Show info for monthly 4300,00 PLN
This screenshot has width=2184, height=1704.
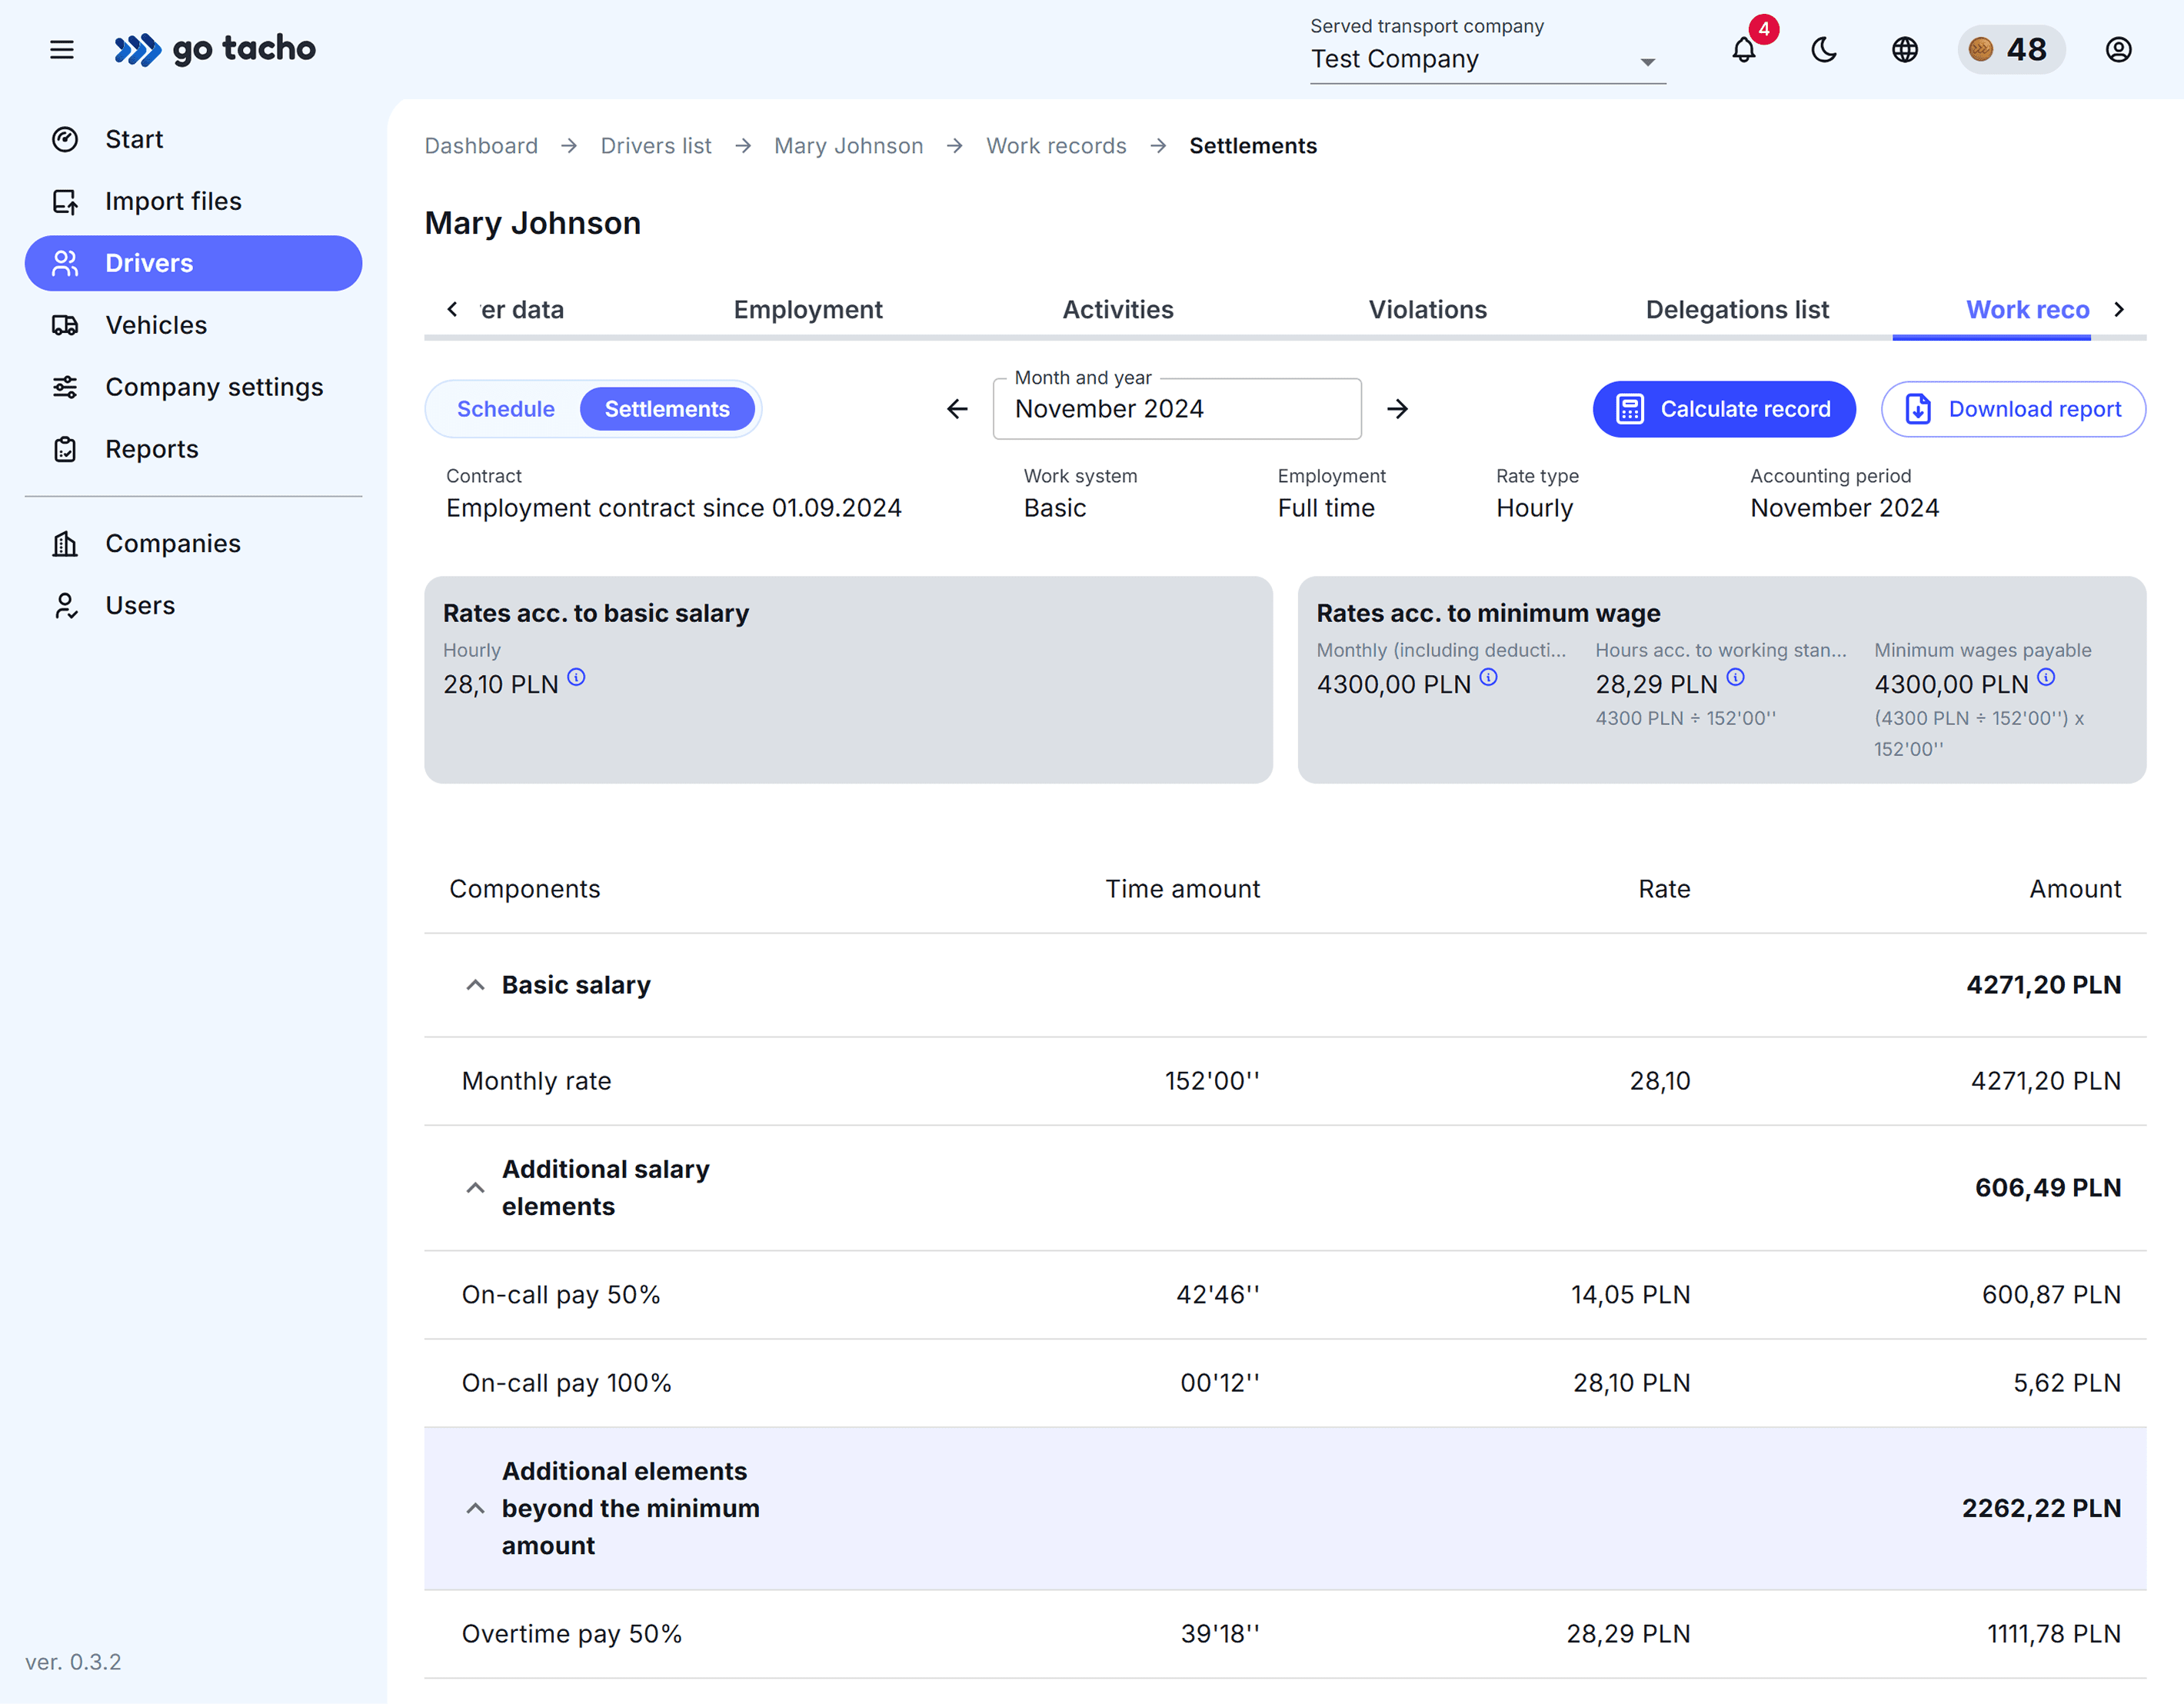[1489, 677]
